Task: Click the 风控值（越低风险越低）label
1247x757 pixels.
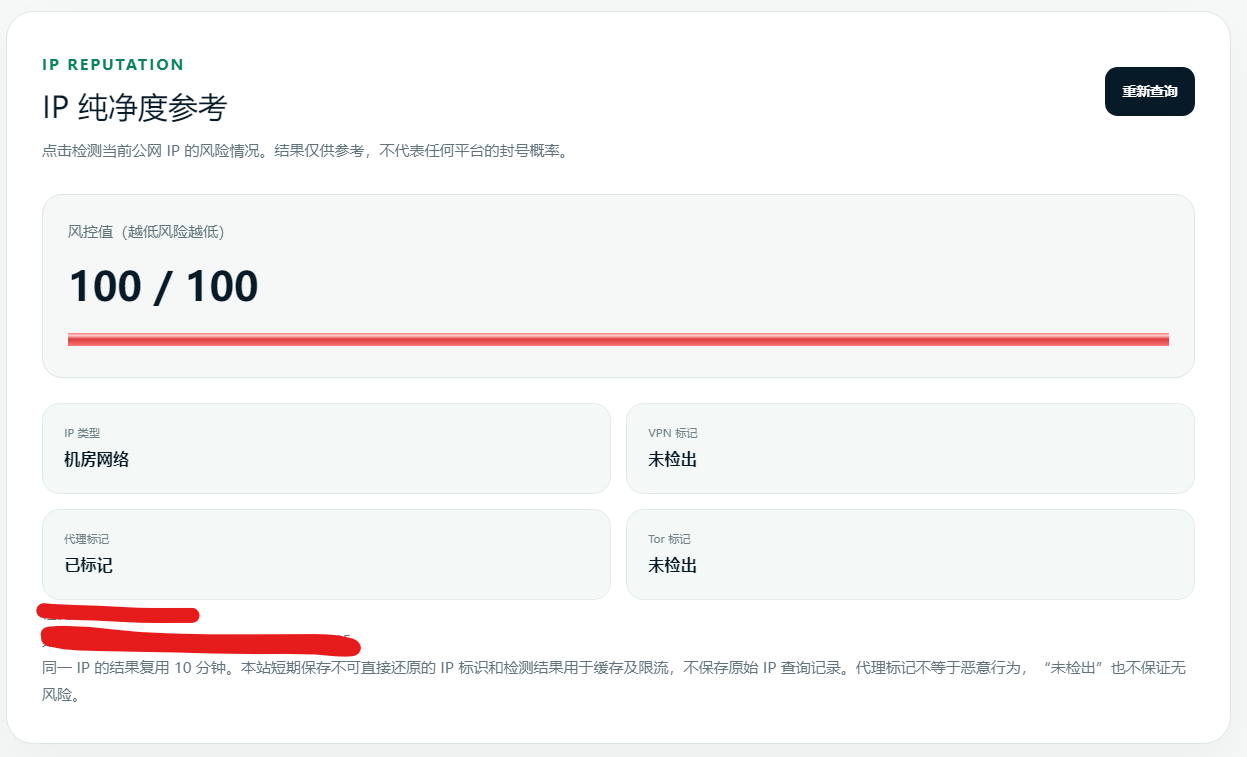Action: coord(146,232)
